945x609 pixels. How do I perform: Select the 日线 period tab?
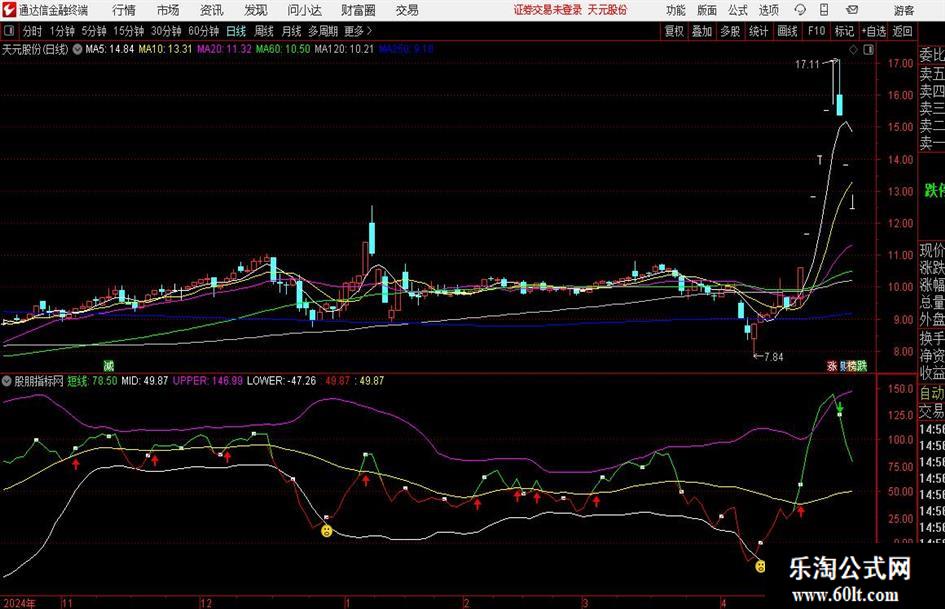236,31
